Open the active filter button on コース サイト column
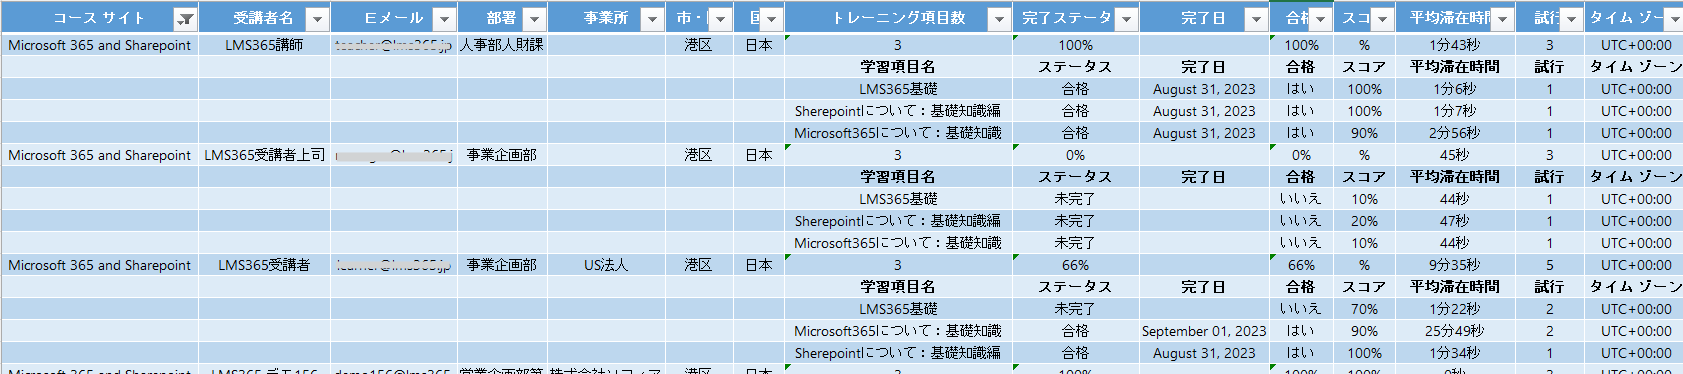Screen dimensions: 1683x374 tap(185, 19)
